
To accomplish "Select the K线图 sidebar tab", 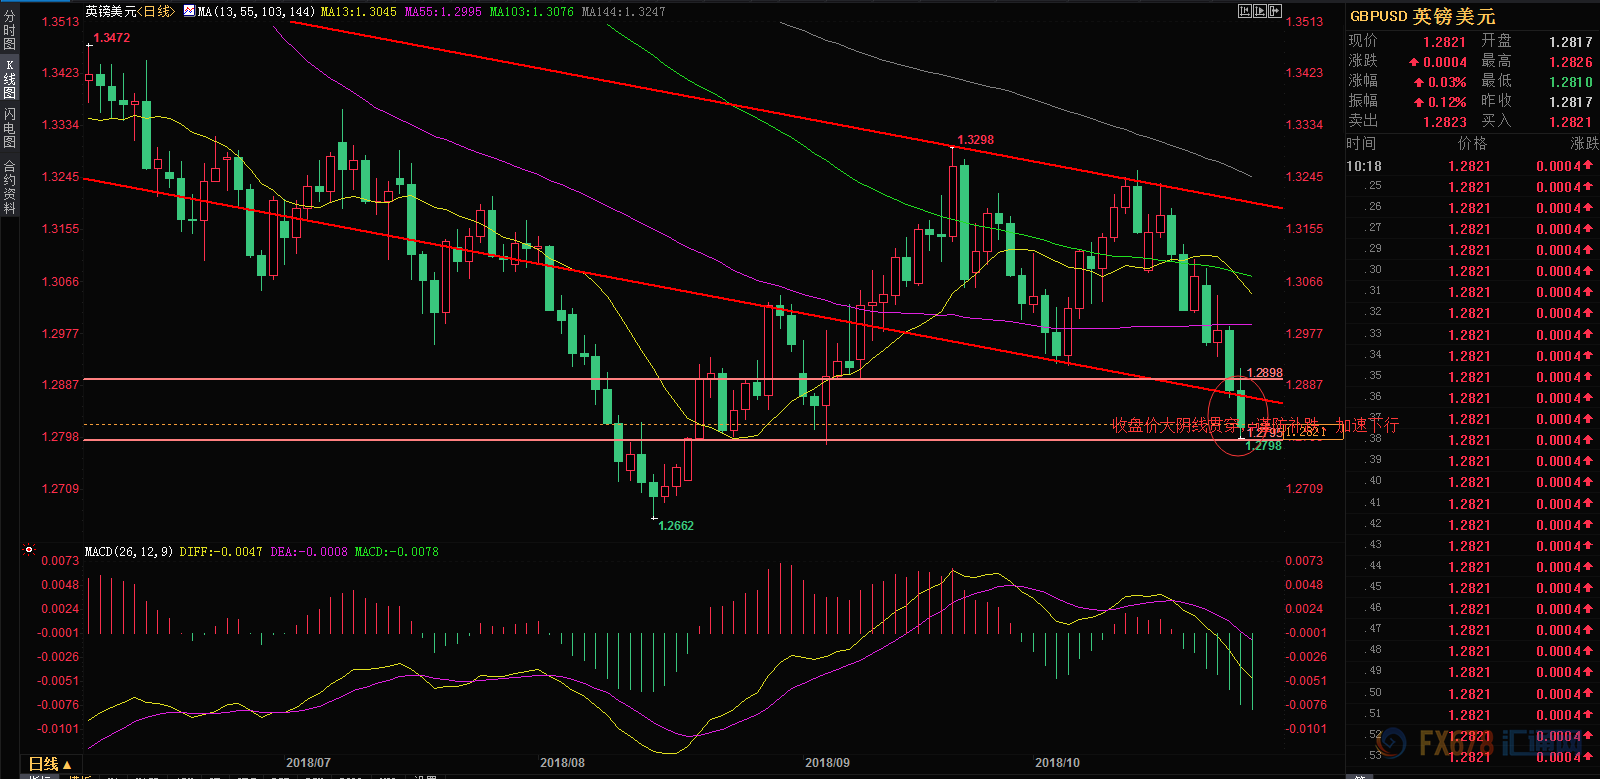I will coord(9,79).
